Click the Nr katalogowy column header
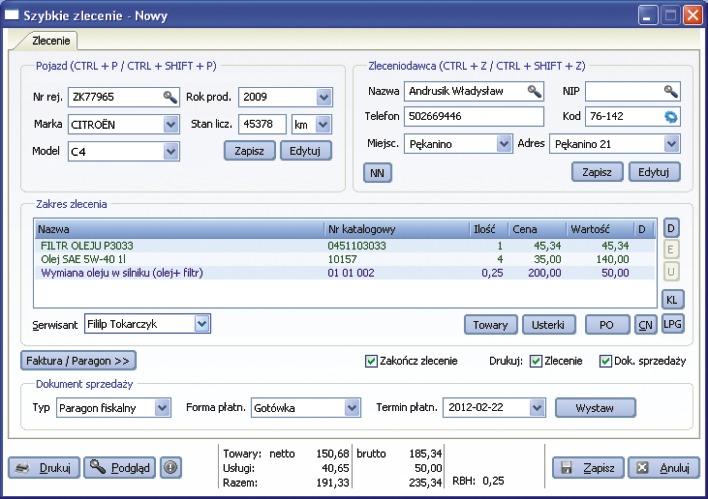 [397, 229]
